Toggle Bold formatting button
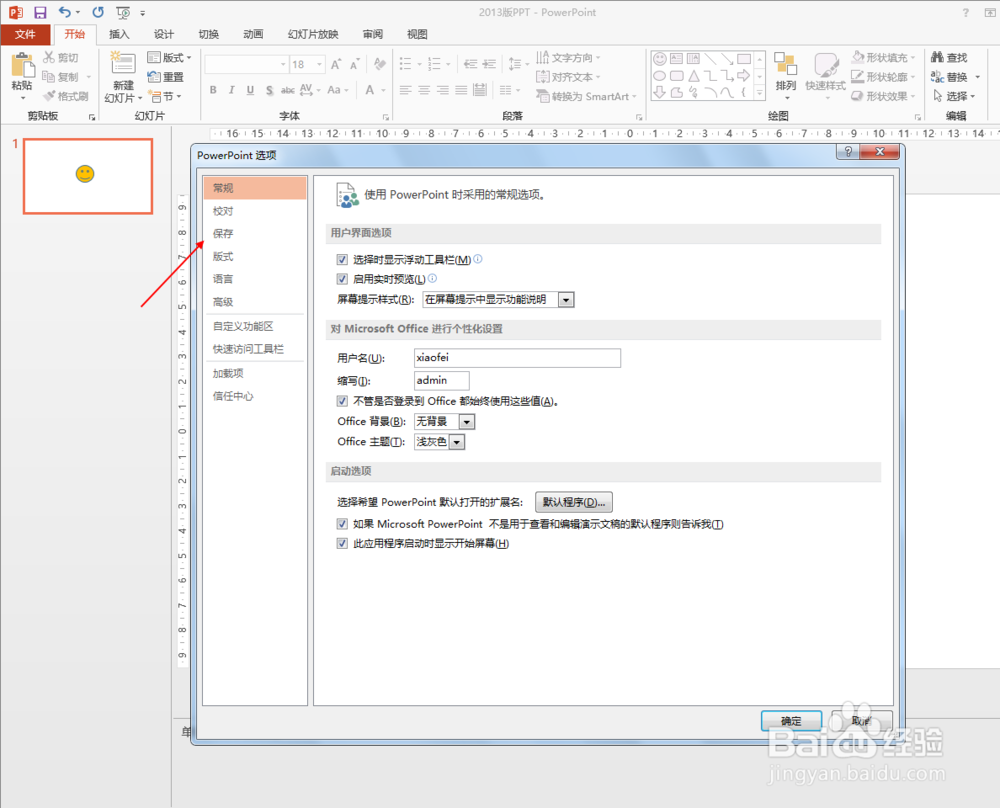1000x808 pixels. 213,90
